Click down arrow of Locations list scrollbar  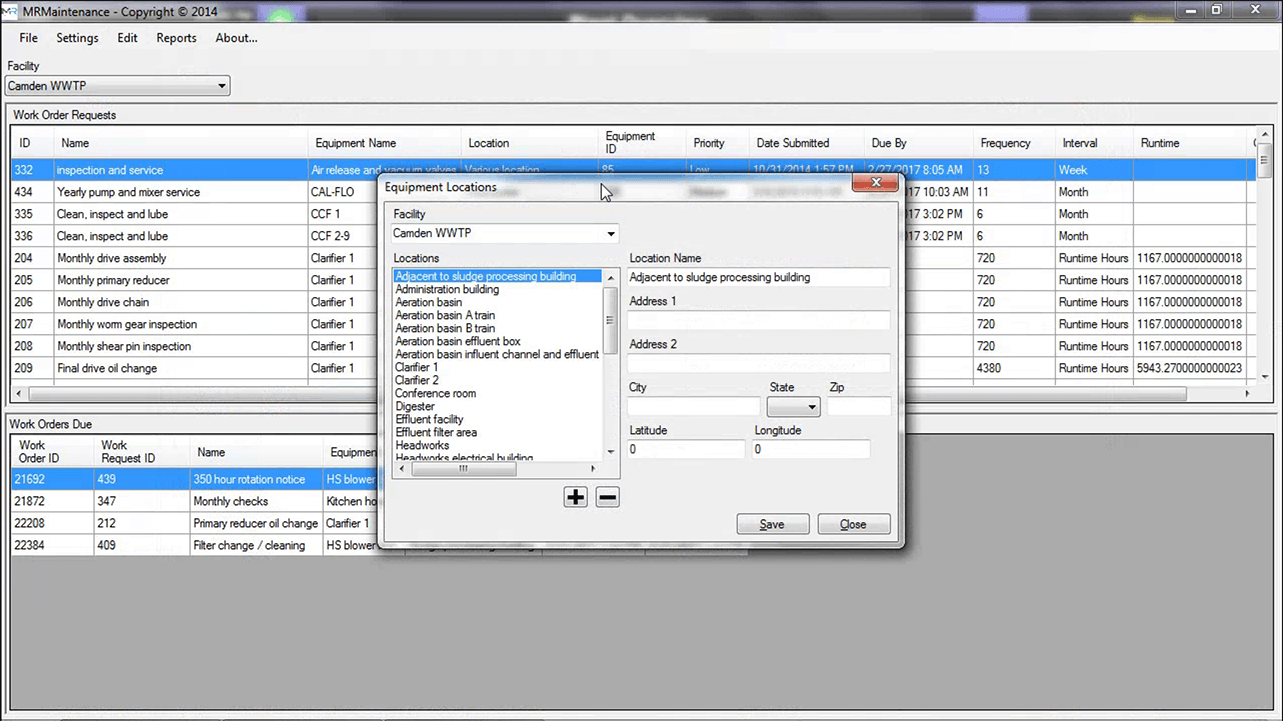[611, 452]
